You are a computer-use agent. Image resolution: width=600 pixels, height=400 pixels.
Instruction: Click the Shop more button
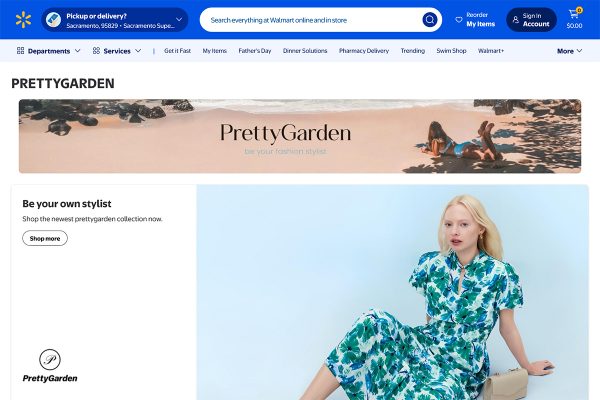[45, 238]
